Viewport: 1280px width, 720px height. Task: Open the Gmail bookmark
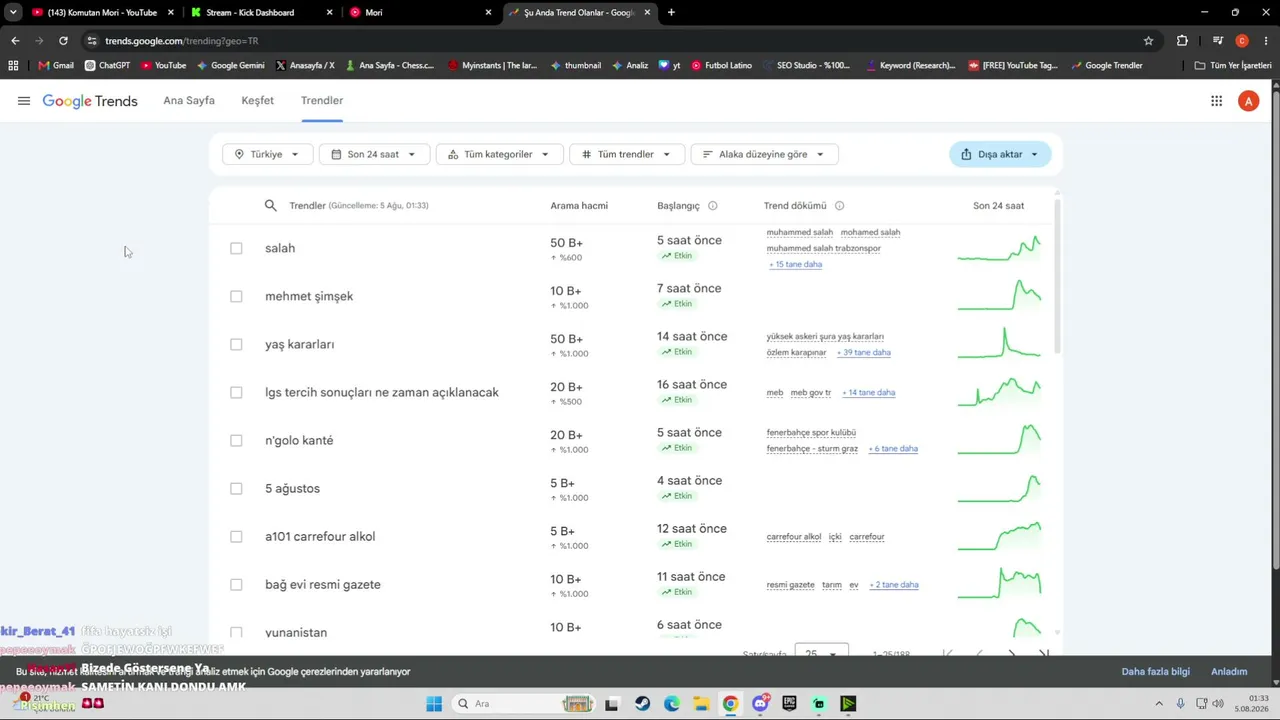coord(56,66)
